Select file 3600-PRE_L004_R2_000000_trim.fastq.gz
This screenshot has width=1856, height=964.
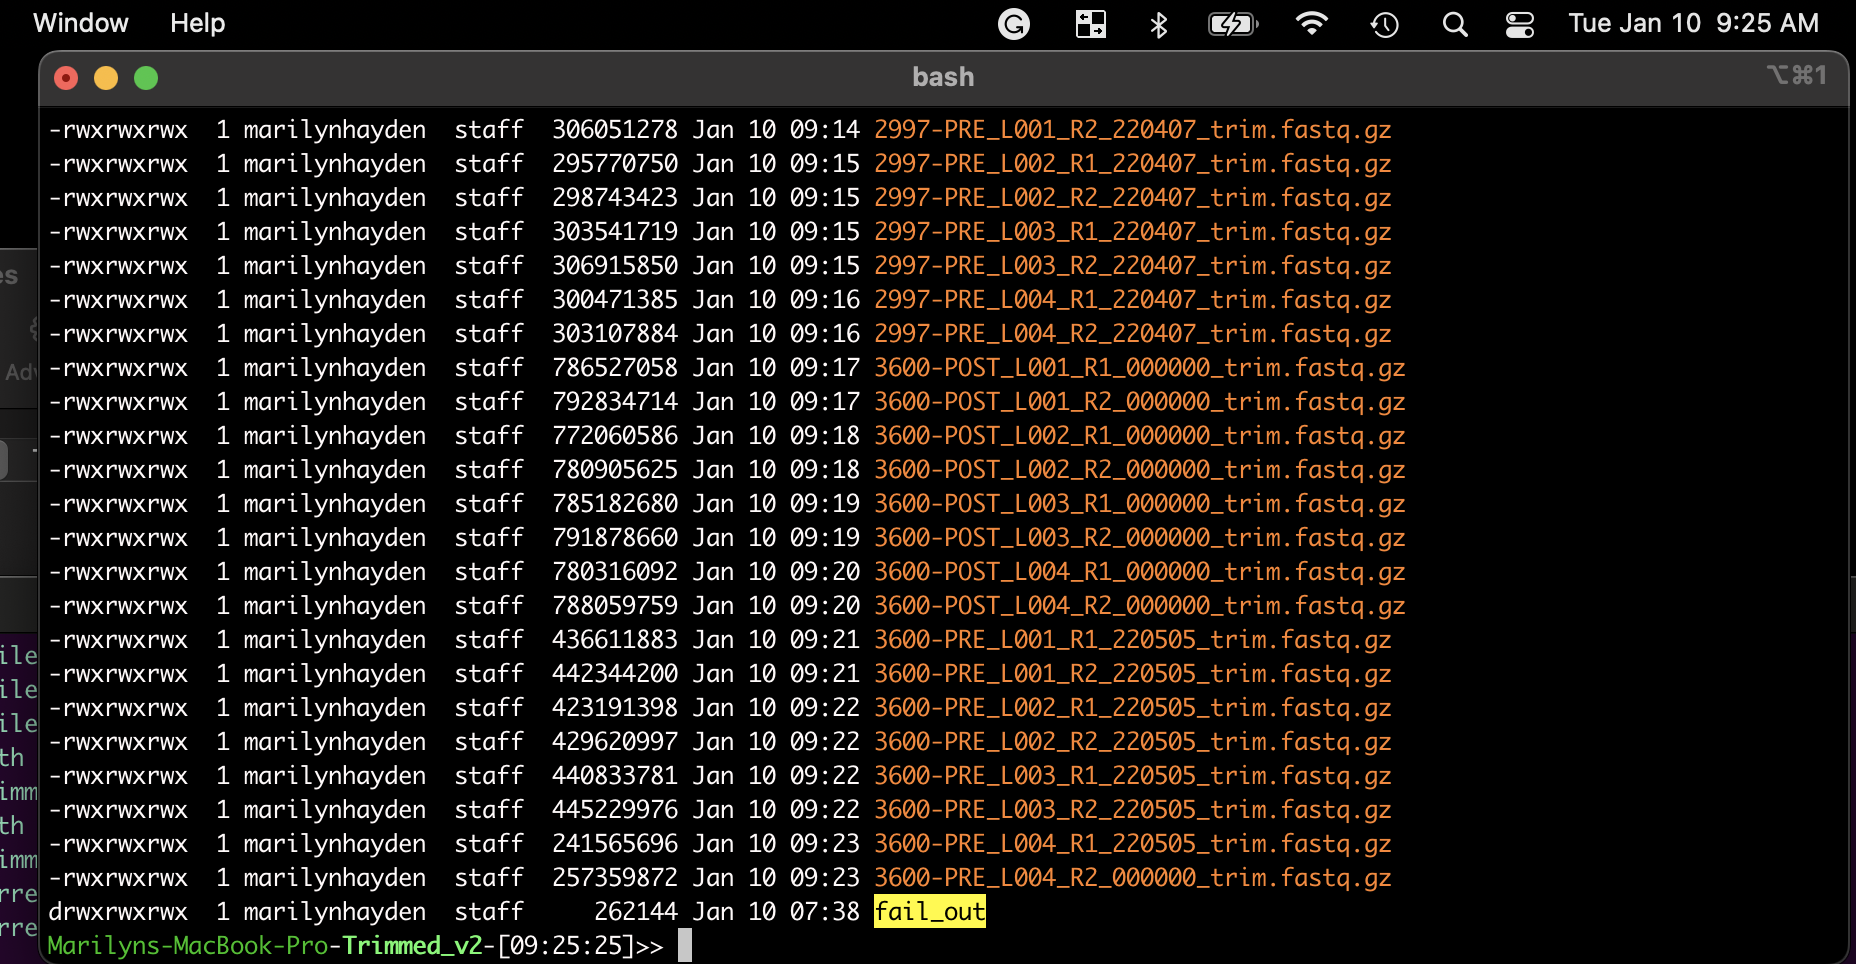[x=1132, y=877]
